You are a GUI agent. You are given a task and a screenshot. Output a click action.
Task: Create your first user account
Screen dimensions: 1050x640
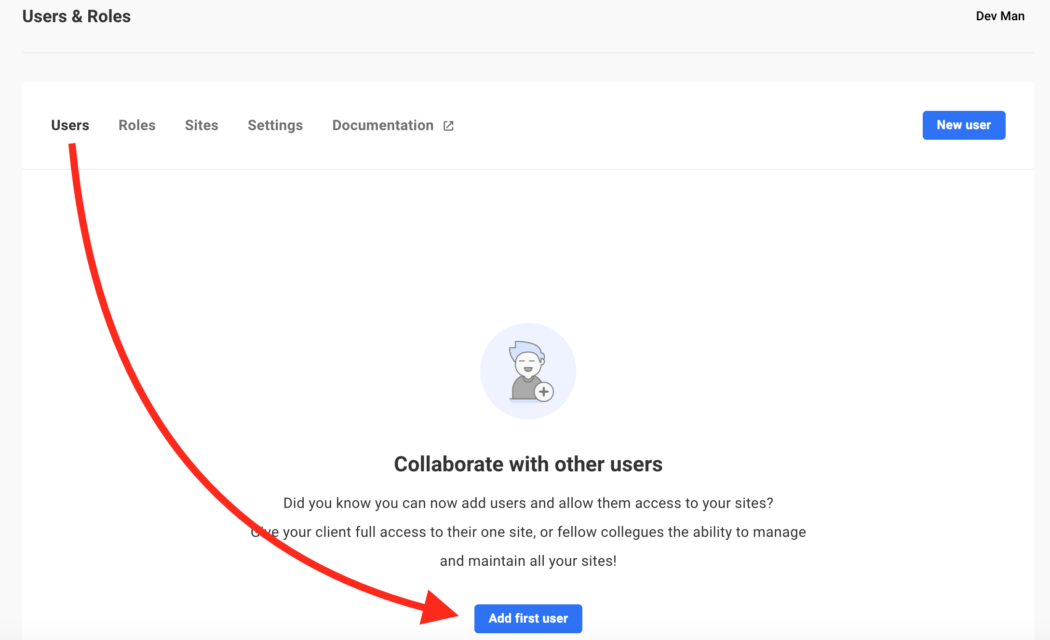[x=528, y=618]
